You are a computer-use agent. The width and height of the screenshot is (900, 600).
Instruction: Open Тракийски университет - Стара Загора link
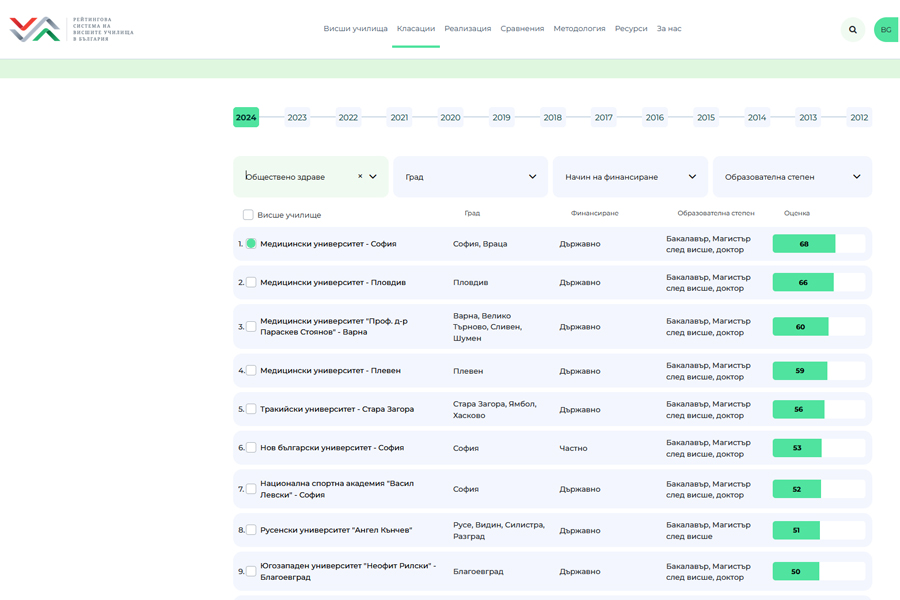pyautogui.click(x=337, y=409)
